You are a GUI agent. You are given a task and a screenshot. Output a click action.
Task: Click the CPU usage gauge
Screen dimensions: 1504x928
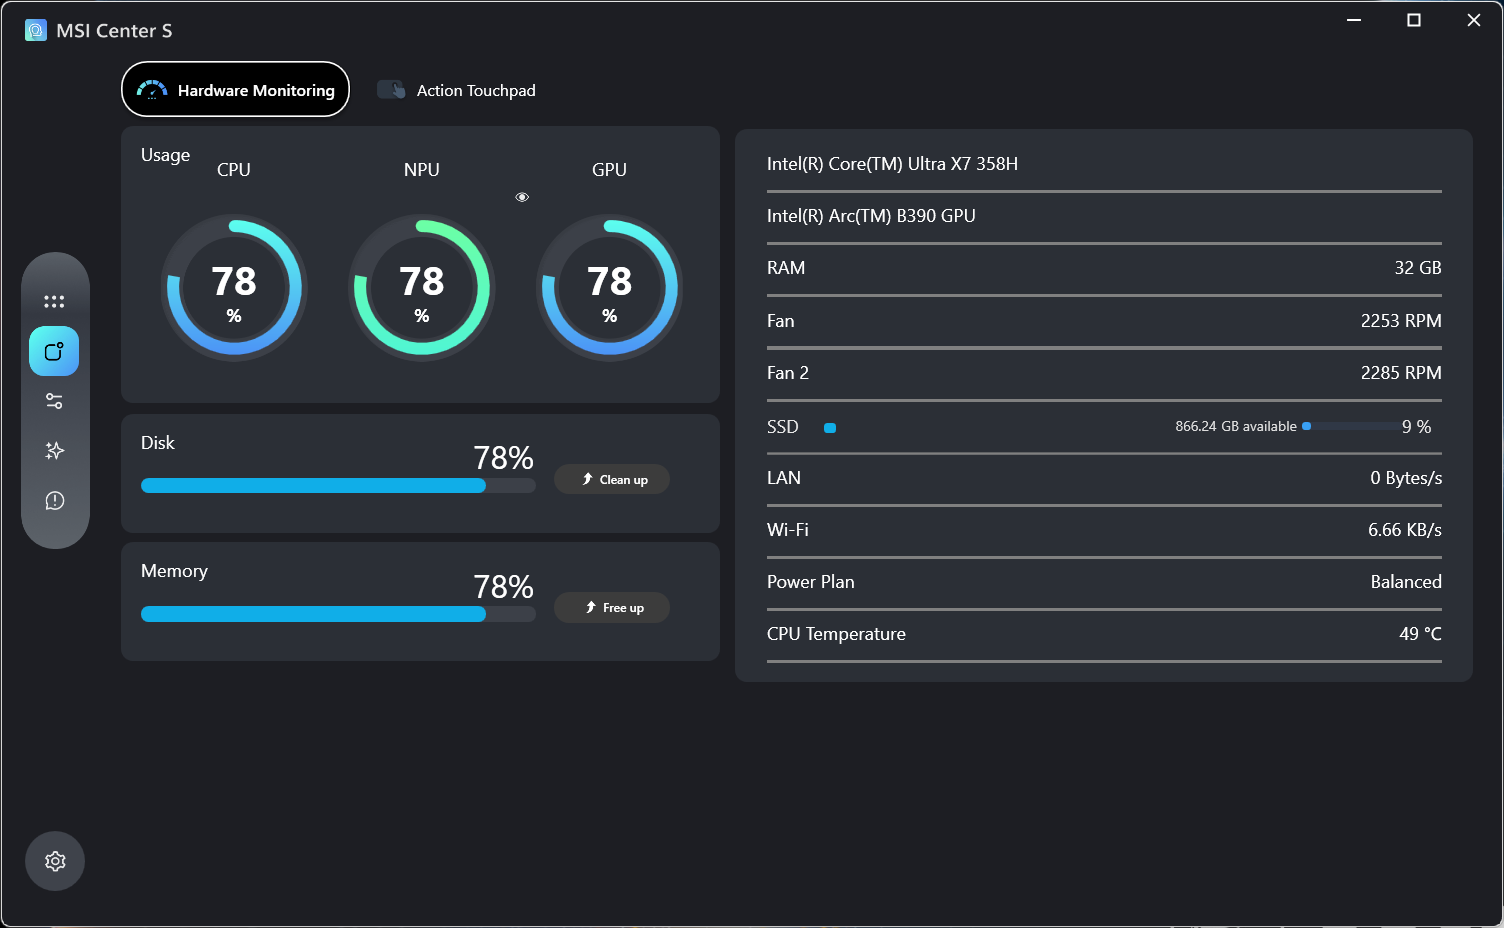click(x=234, y=288)
